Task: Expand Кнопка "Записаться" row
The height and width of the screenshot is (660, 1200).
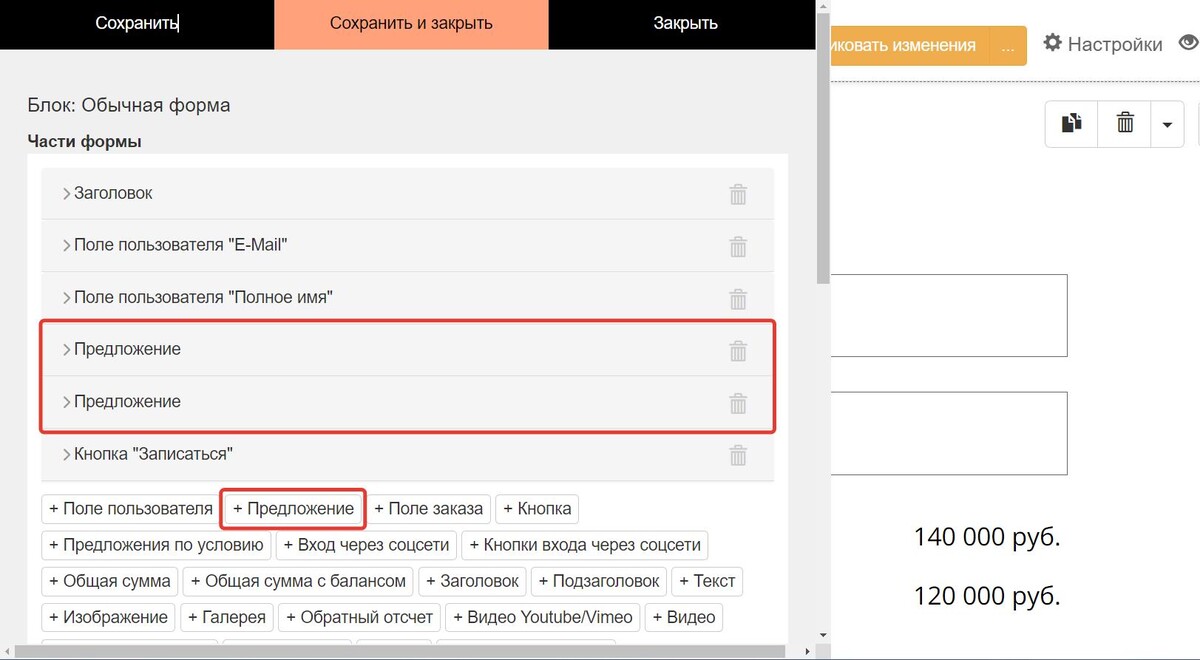Action: (67, 454)
